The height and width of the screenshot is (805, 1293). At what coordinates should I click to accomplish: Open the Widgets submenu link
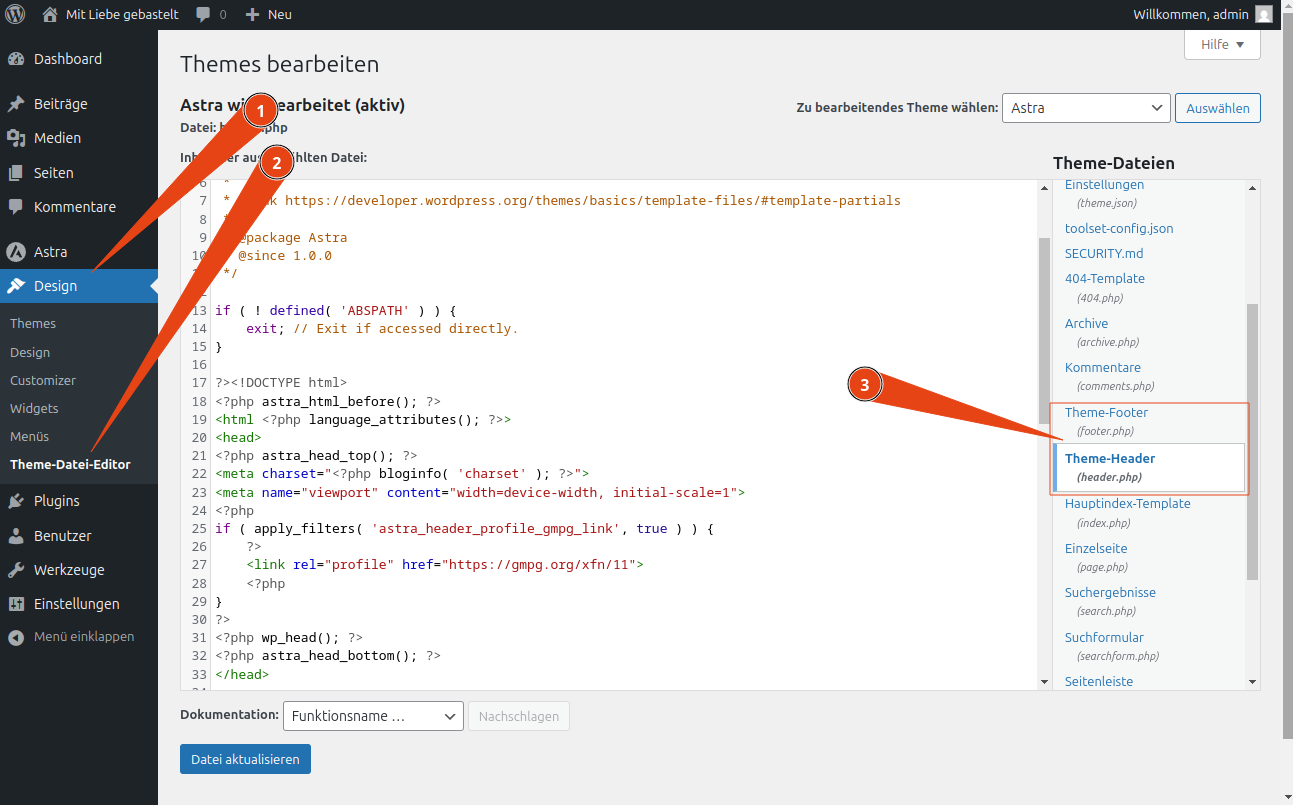click(x=34, y=408)
